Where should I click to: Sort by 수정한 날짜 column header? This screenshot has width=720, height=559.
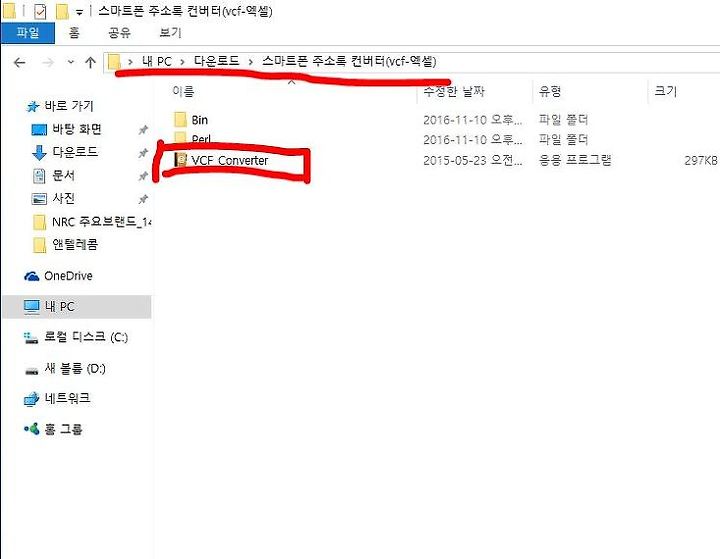click(454, 91)
